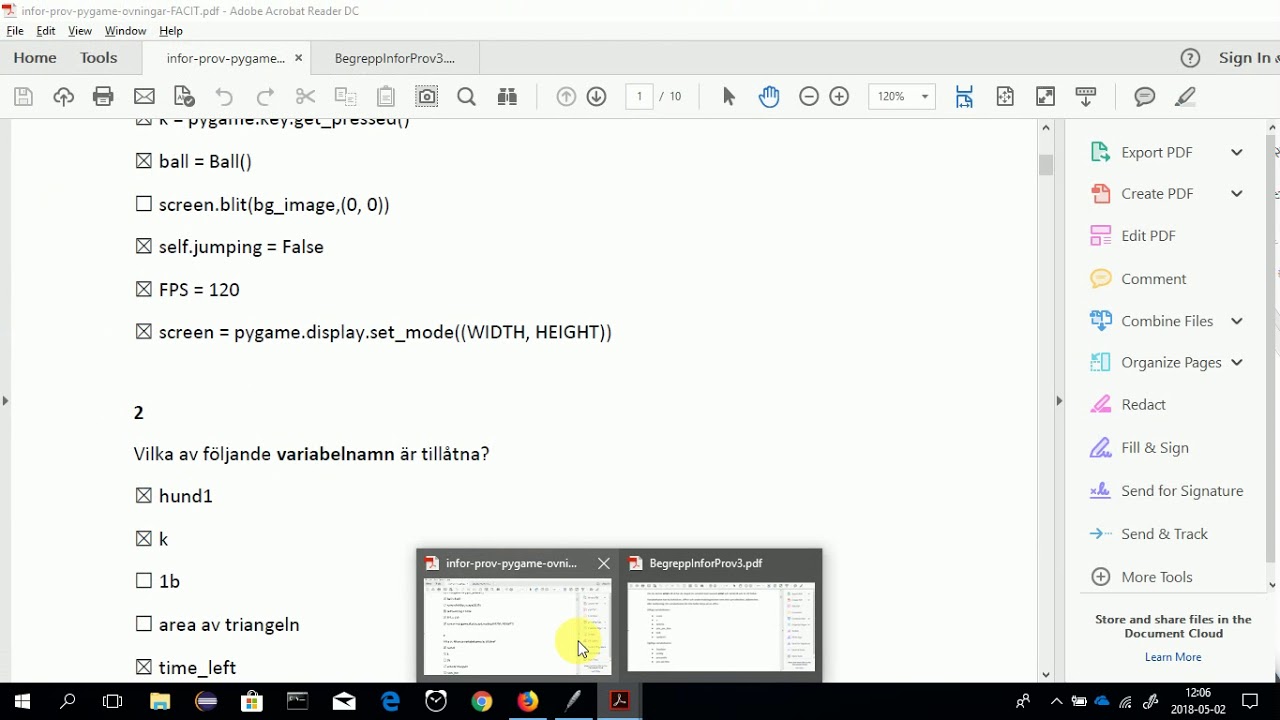This screenshot has width=1280, height=720.
Task: Zoom out with the minus icon
Action: pos(809,97)
